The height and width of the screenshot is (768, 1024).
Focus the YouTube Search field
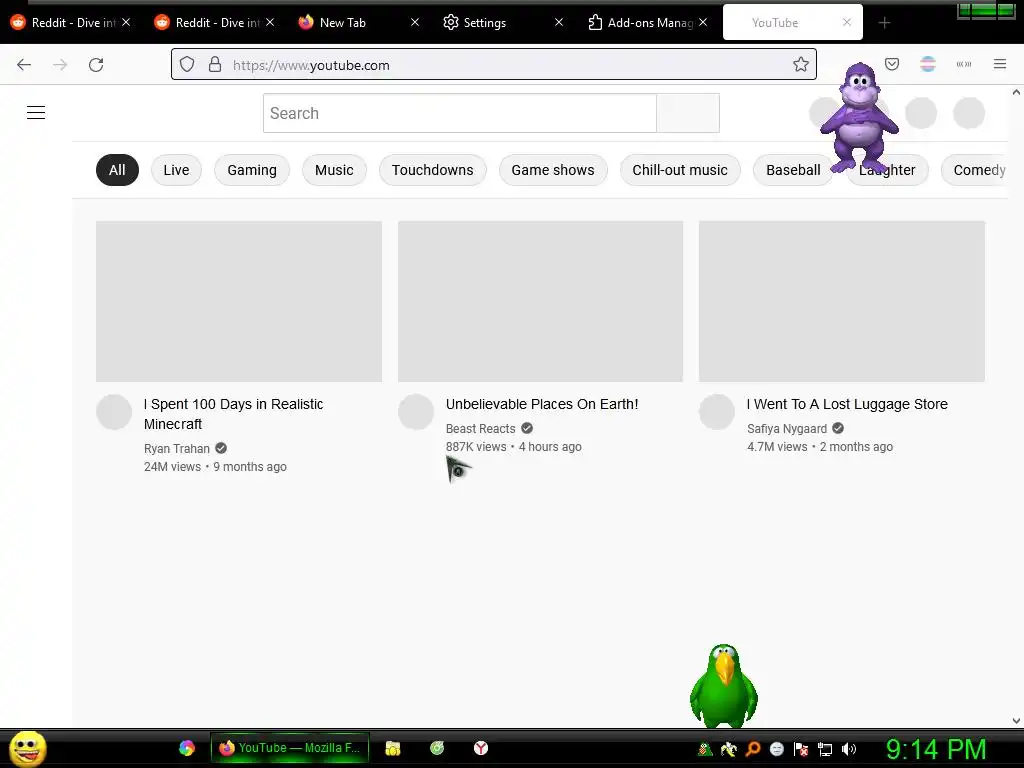pyautogui.click(x=460, y=113)
